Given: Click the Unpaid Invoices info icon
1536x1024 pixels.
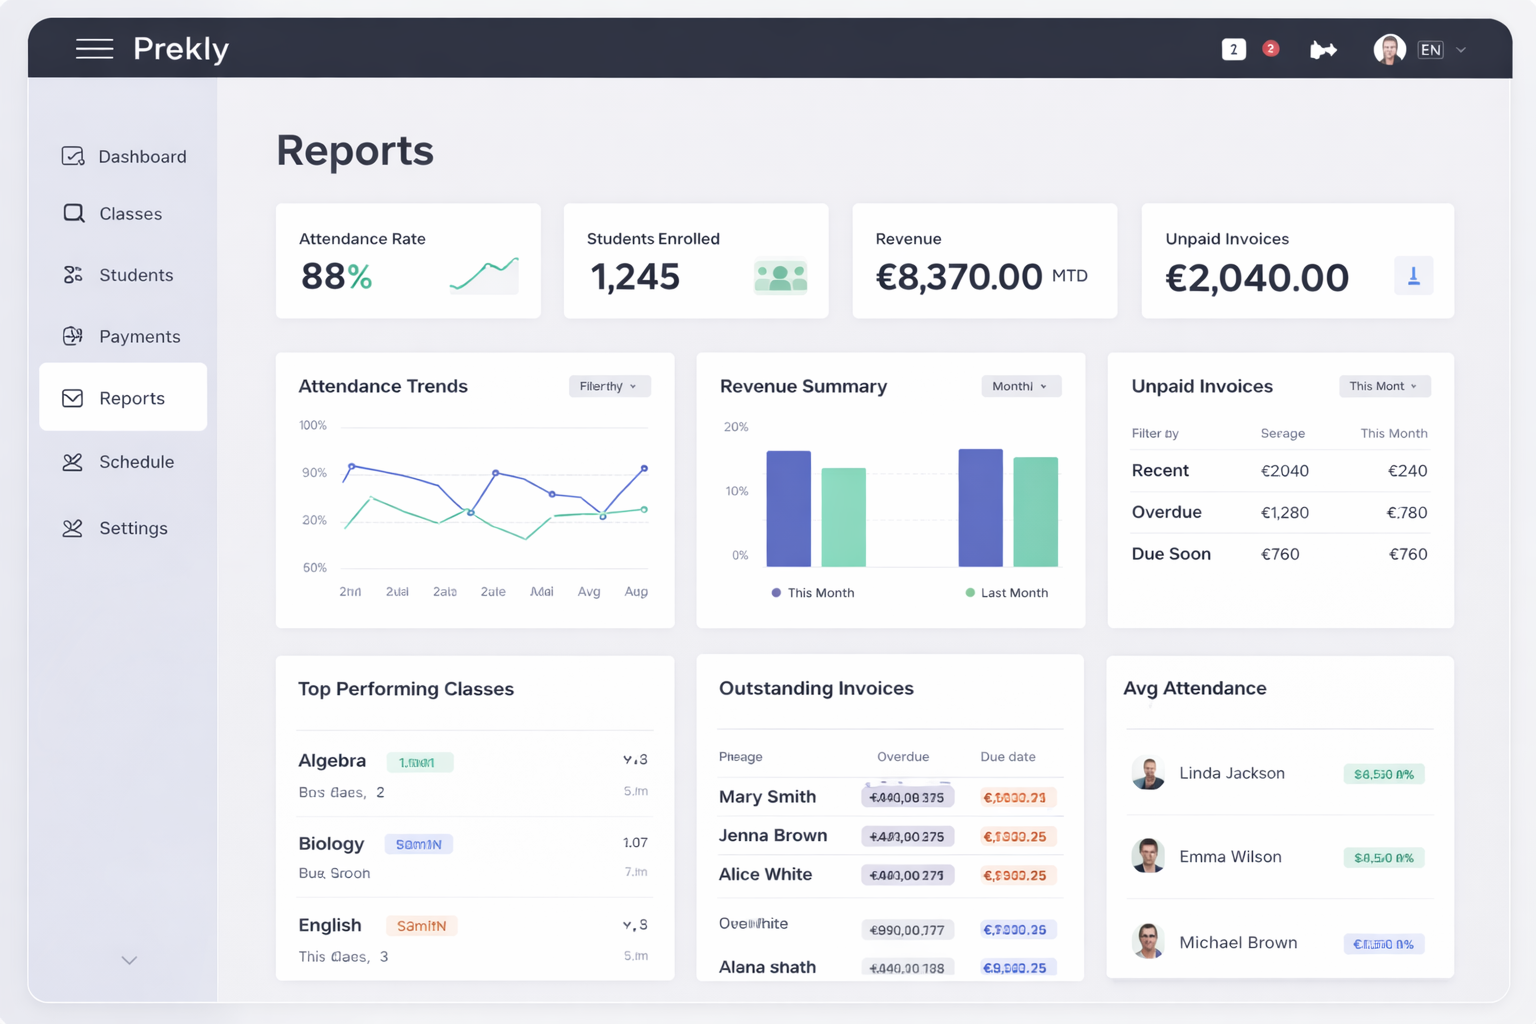Looking at the screenshot, I should pos(1413,276).
